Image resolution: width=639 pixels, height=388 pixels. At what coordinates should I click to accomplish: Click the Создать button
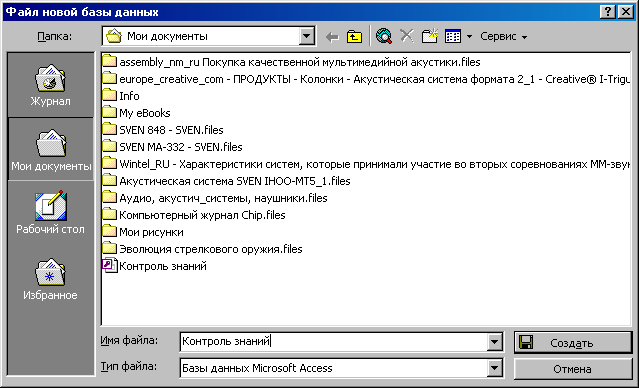tap(573, 343)
